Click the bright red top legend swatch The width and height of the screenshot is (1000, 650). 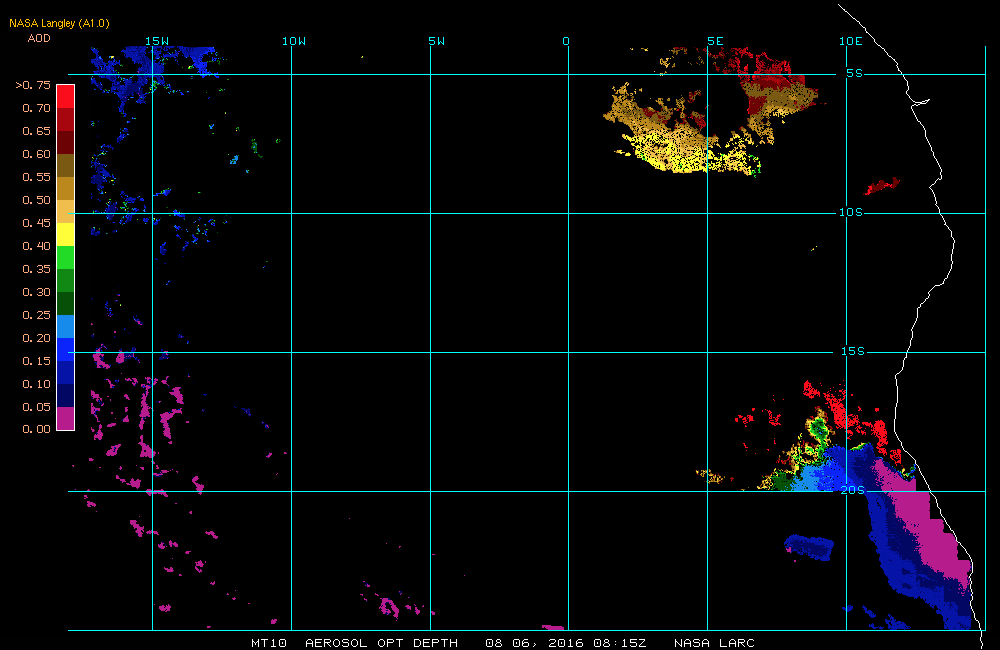point(65,95)
